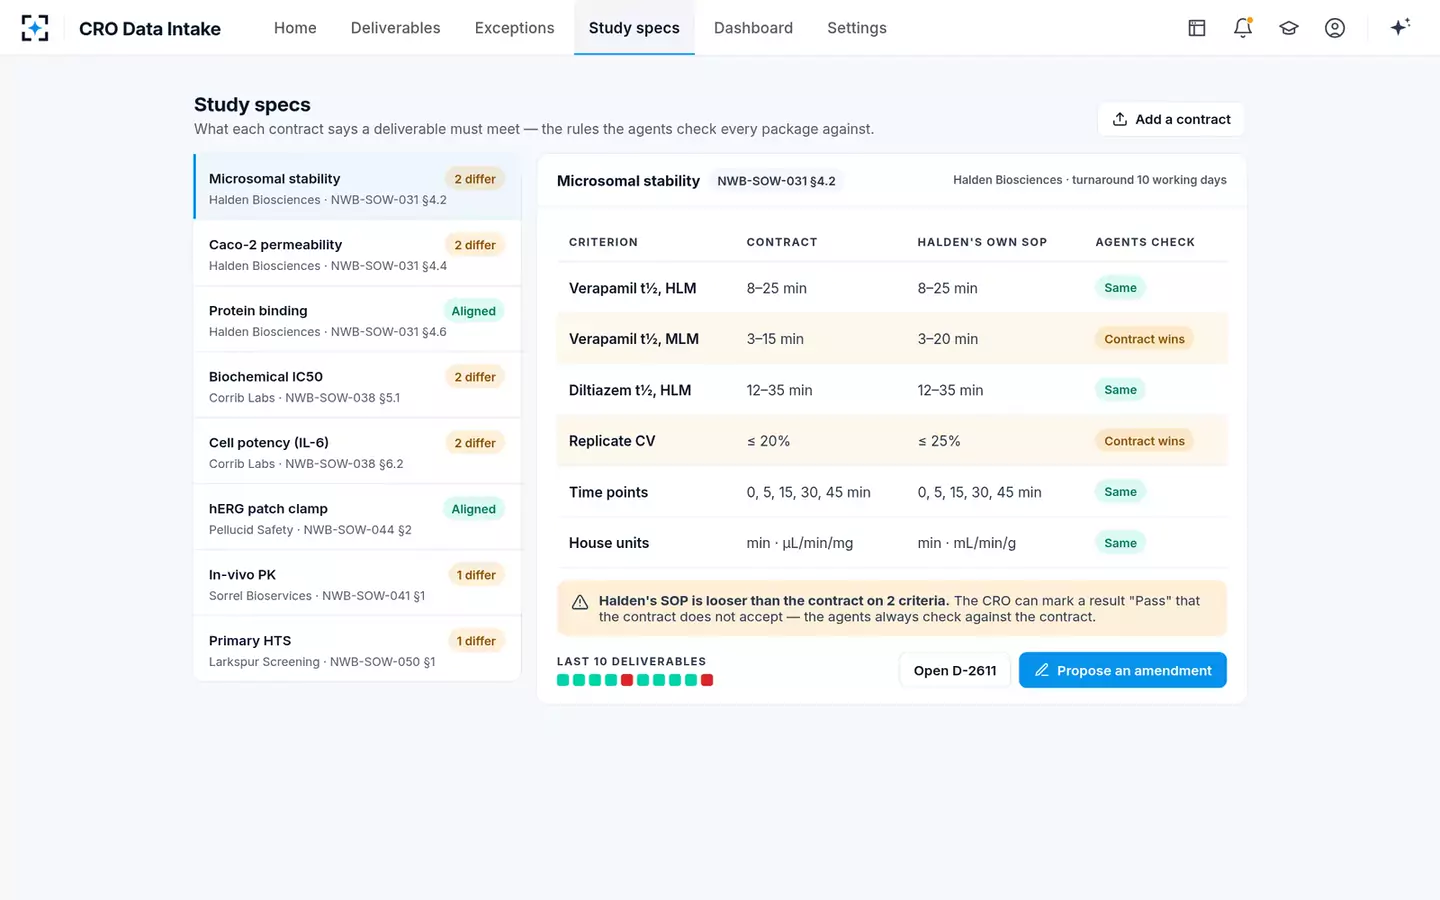Click the Replicate CV criterion

tap(612, 441)
